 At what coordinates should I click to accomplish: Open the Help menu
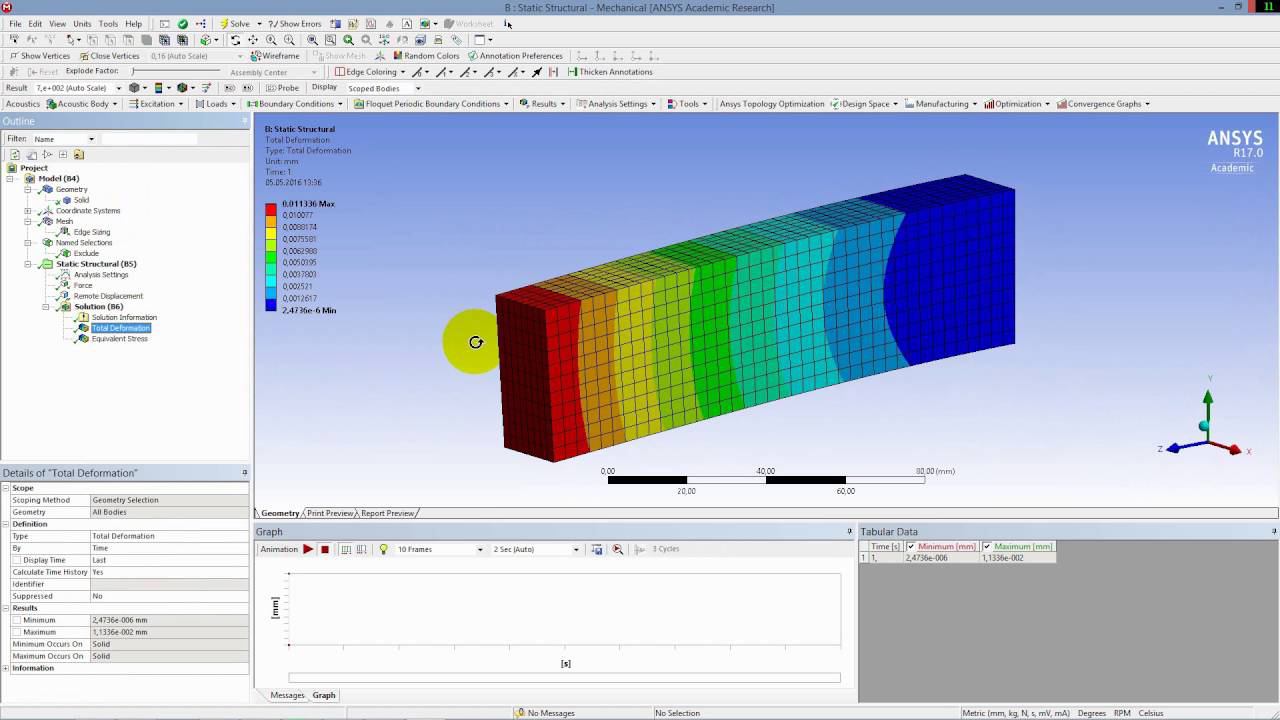coord(133,23)
